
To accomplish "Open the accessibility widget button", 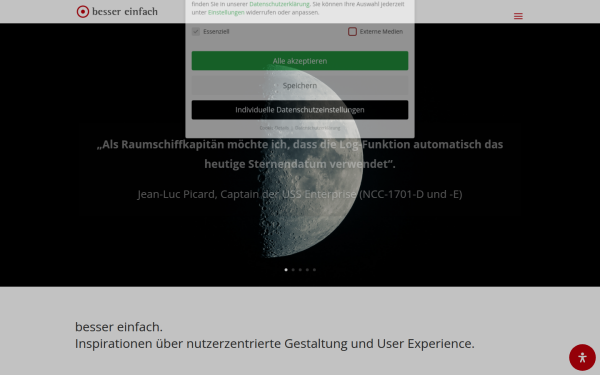I will pos(582,357).
